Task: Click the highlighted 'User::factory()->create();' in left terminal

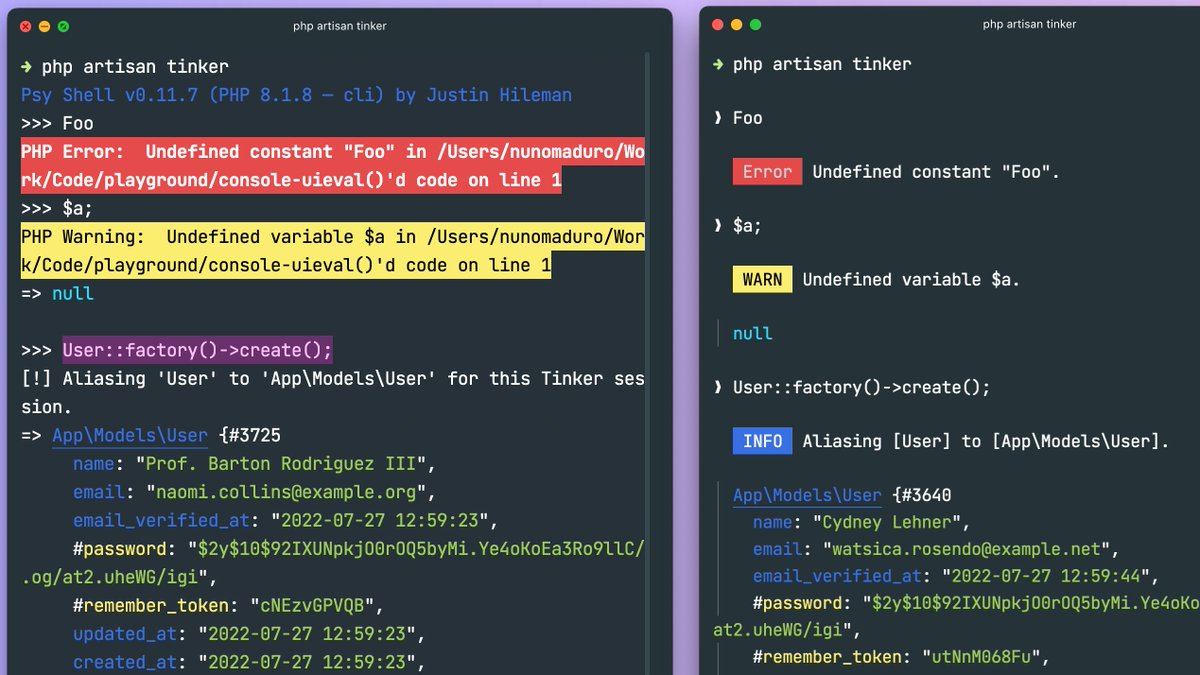Action: (197, 350)
